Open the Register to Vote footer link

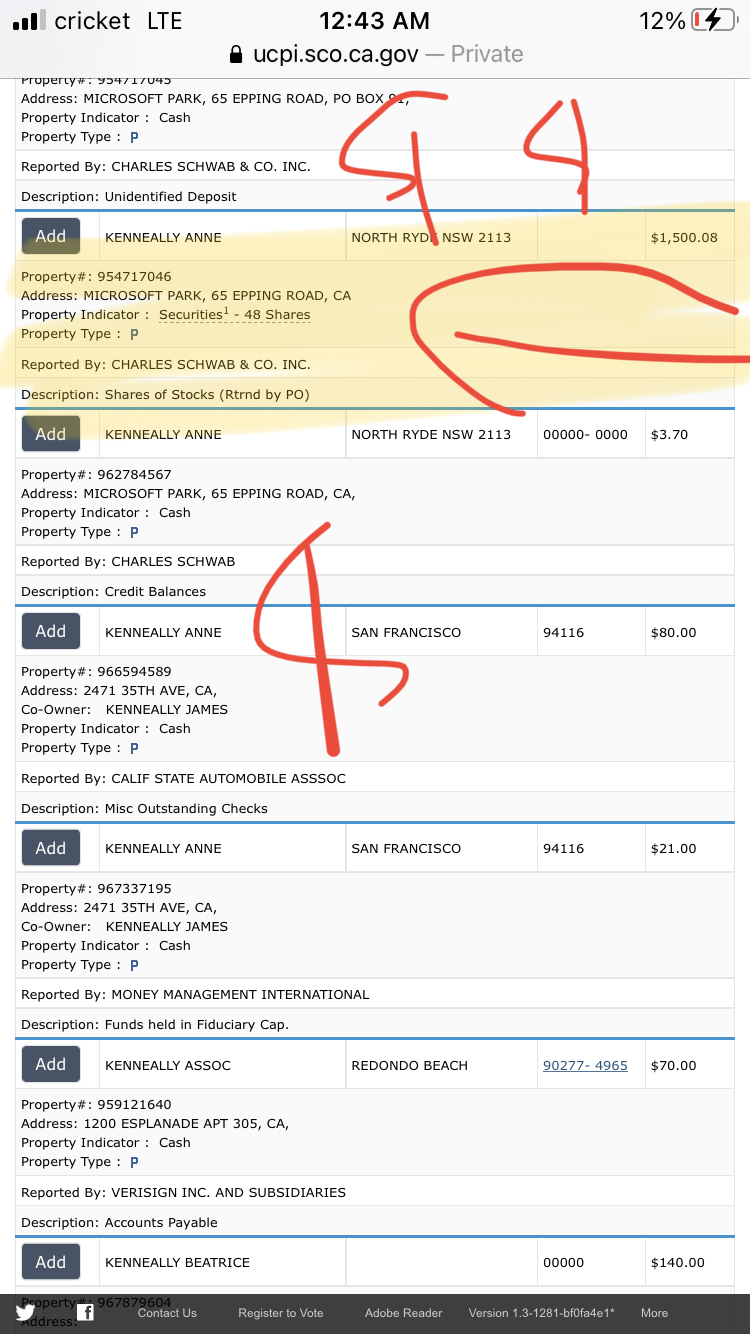pyautogui.click(x=281, y=1313)
